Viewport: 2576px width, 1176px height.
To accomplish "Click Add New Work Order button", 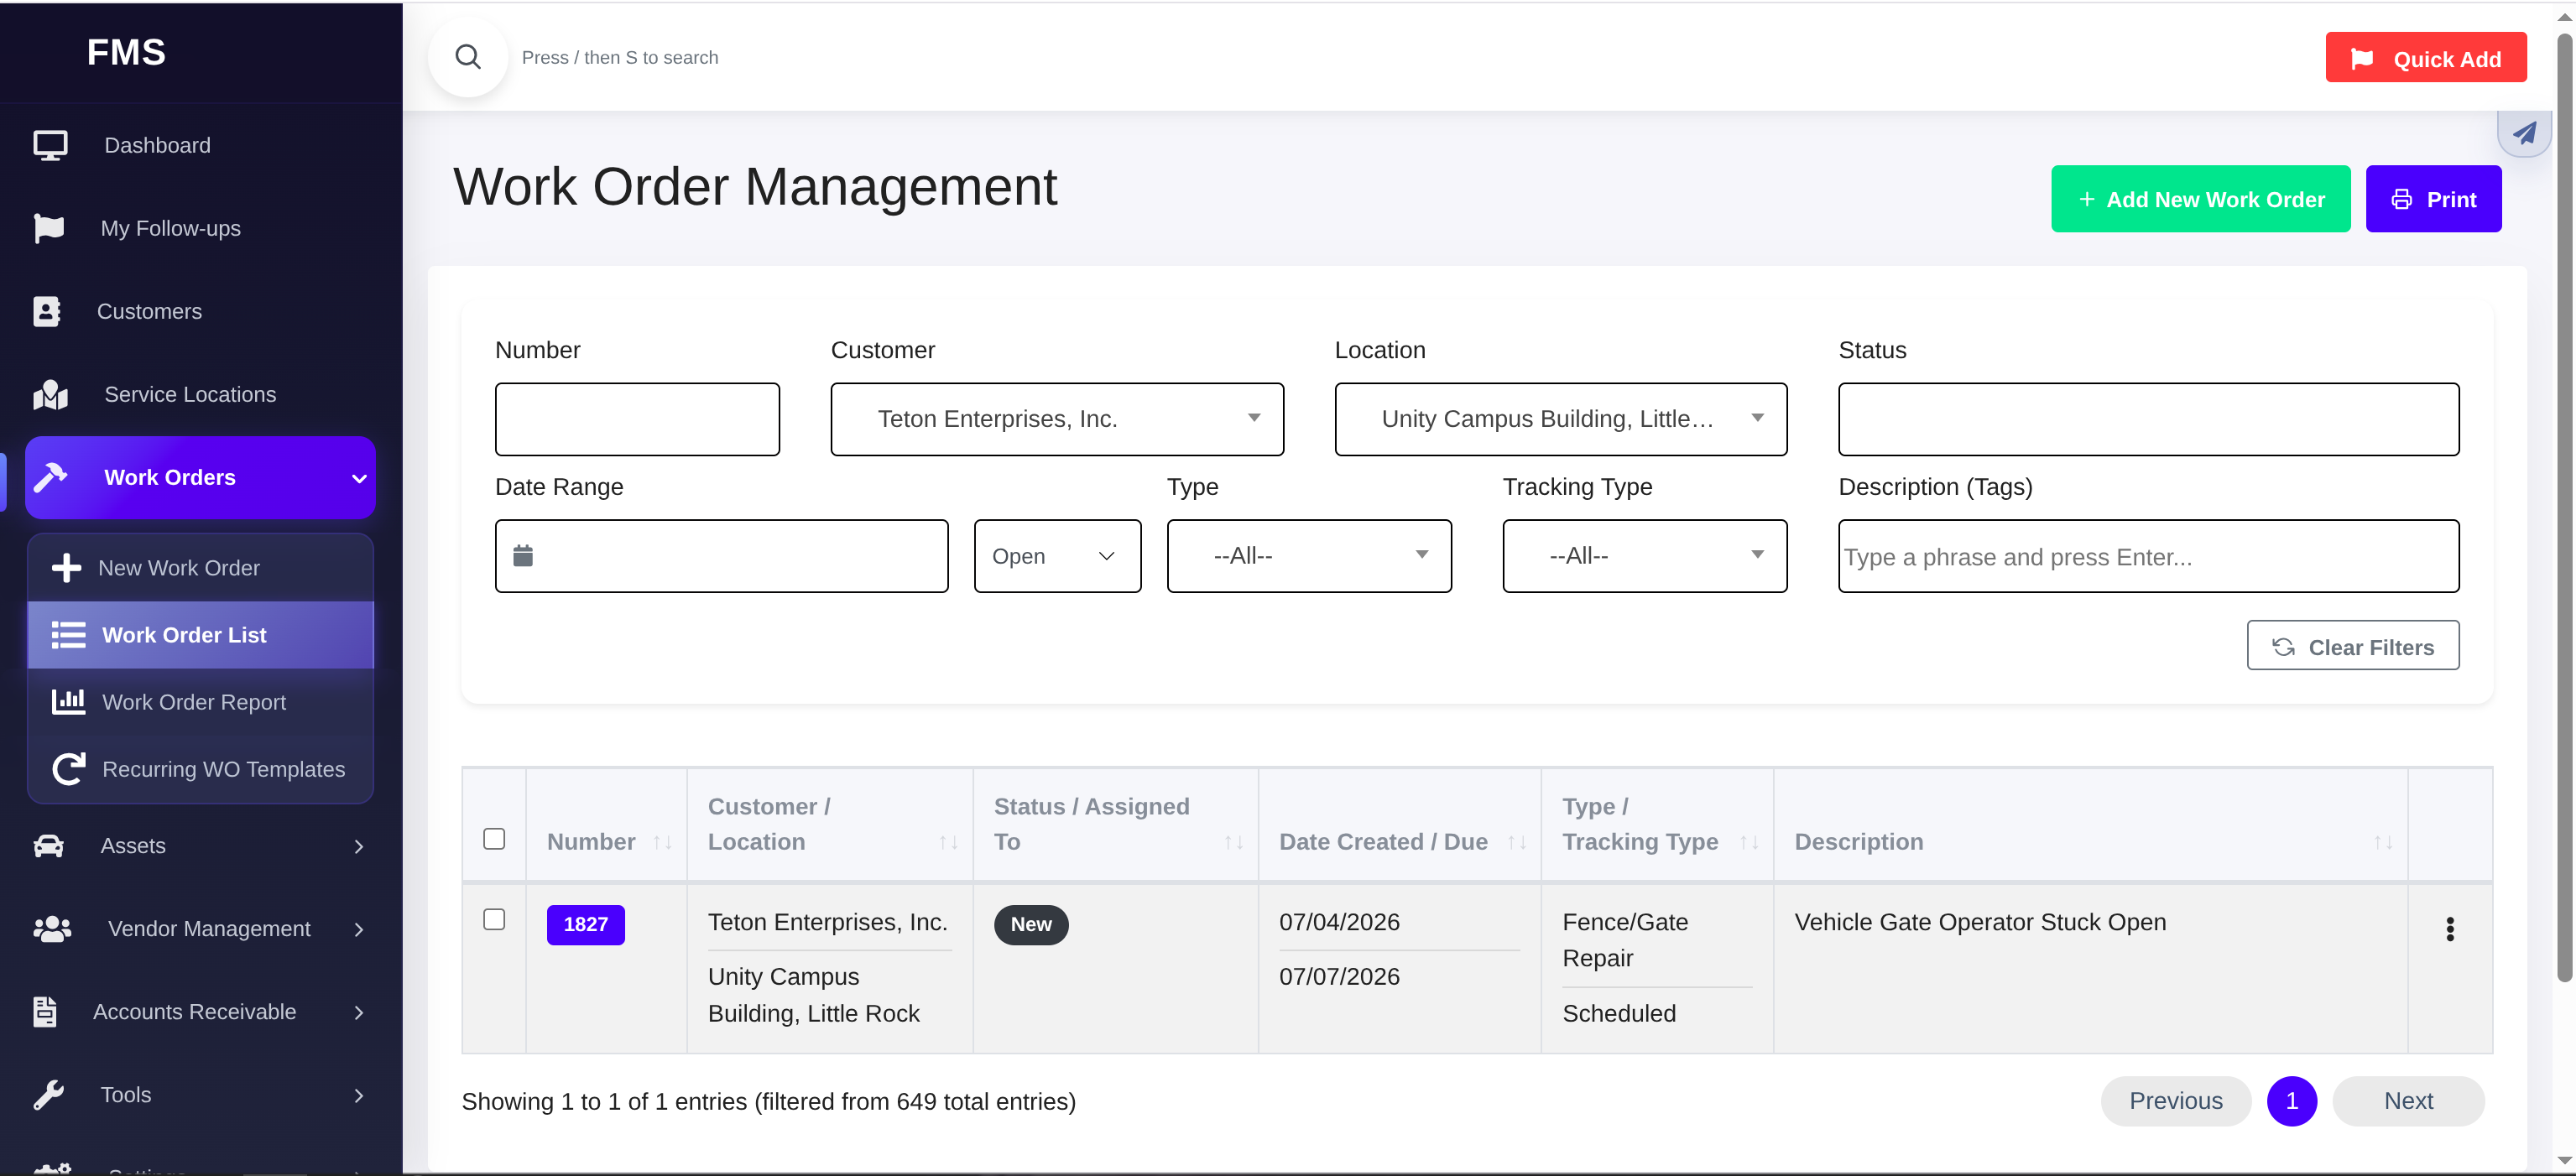I will (x=2200, y=199).
